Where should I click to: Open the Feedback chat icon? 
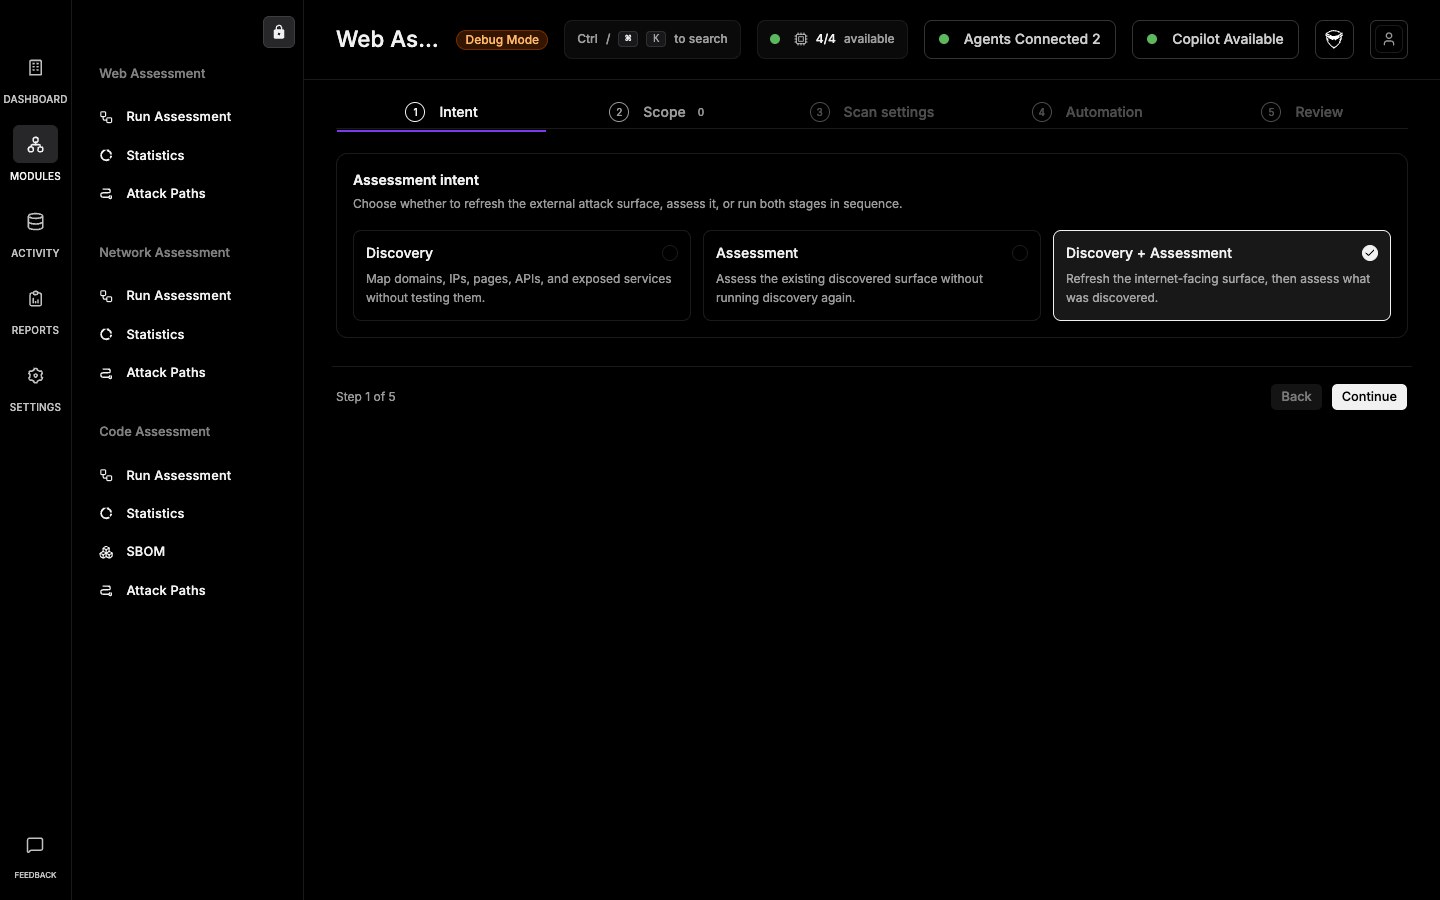click(x=35, y=845)
